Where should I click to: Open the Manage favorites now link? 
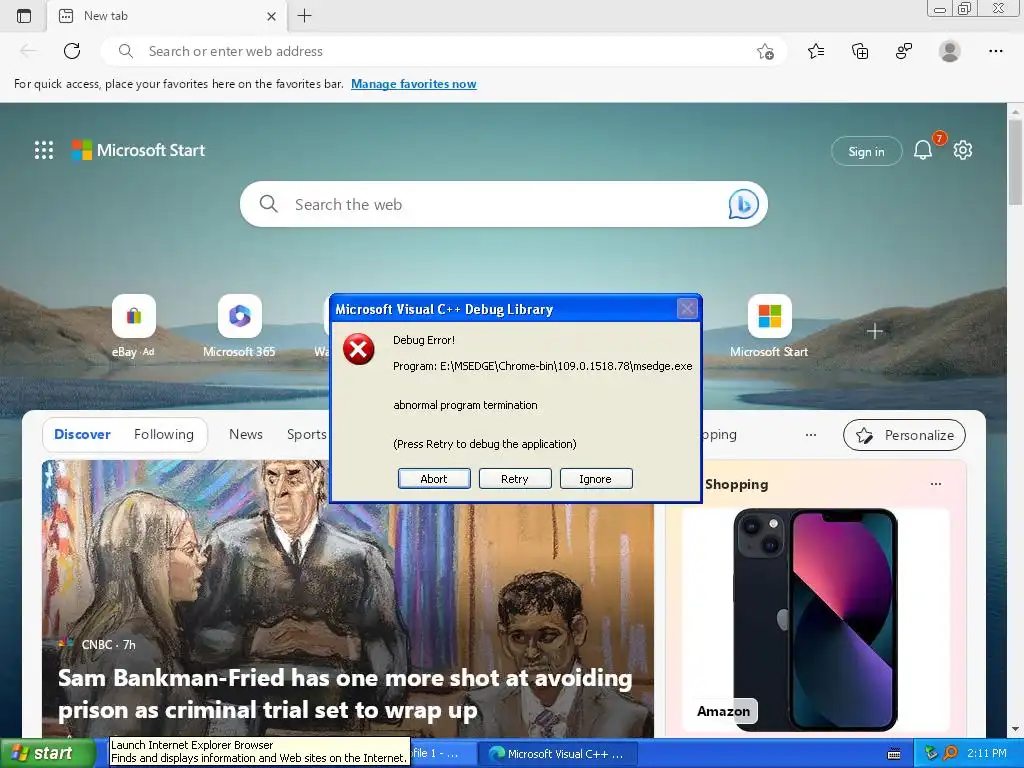[413, 84]
